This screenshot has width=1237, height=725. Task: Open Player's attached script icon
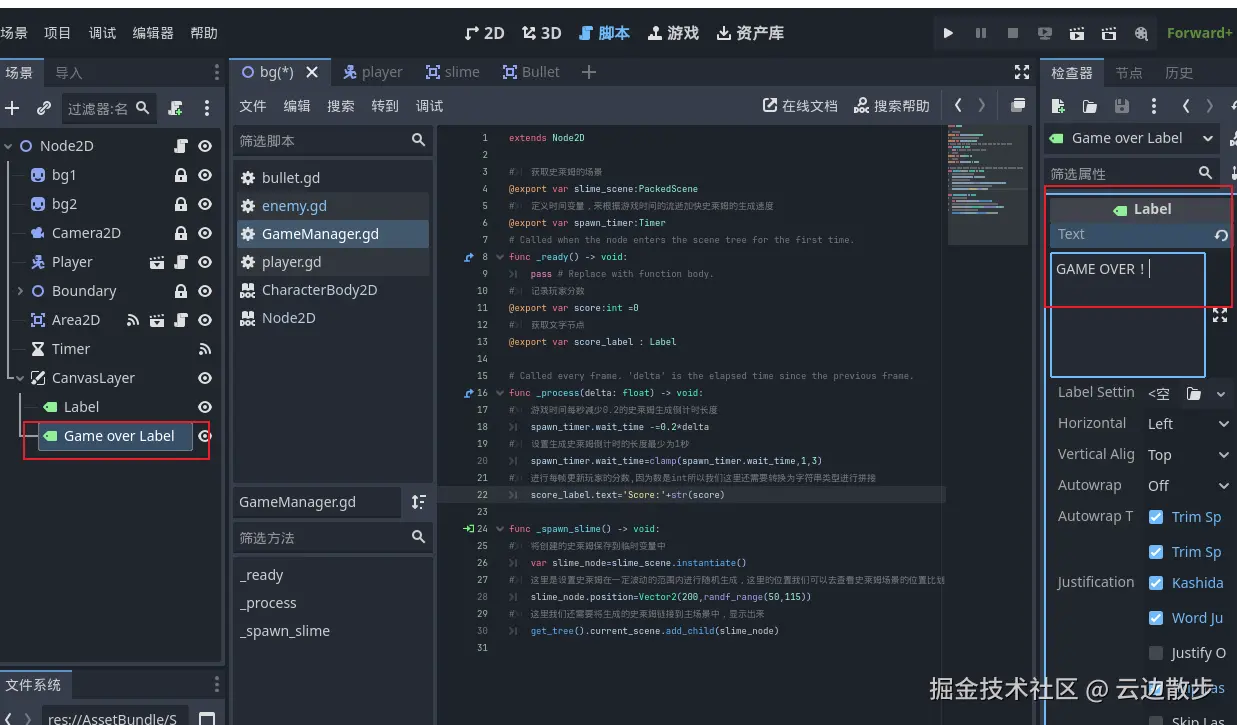181,262
